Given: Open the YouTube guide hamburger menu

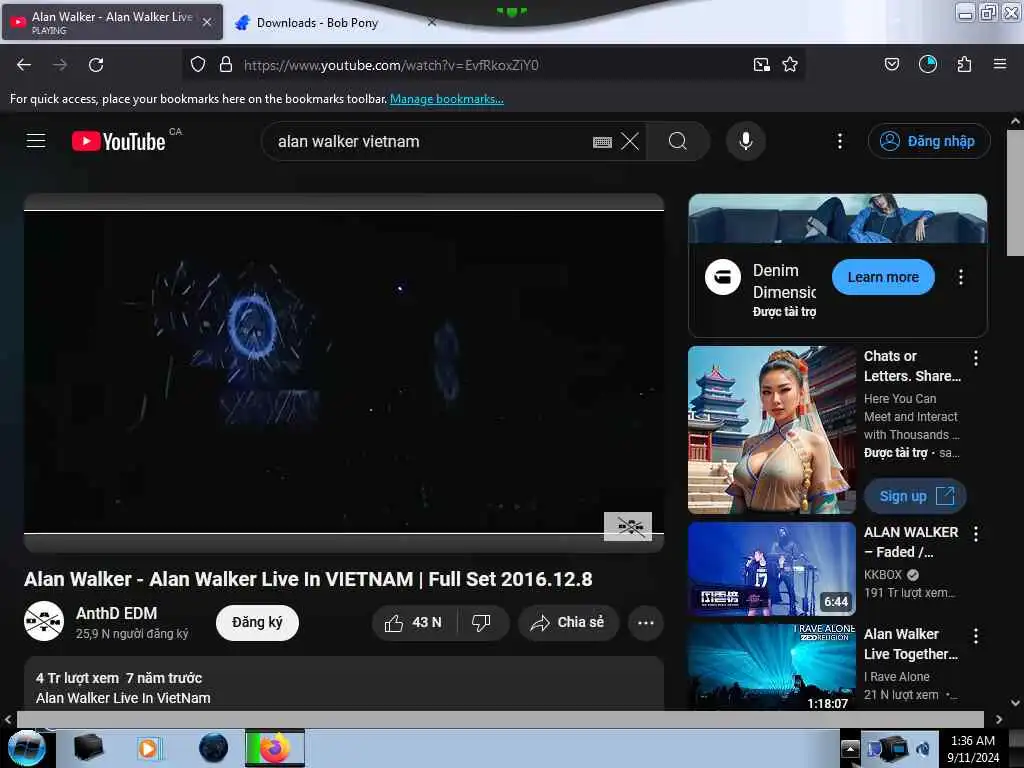Looking at the screenshot, I should point(36,141).
